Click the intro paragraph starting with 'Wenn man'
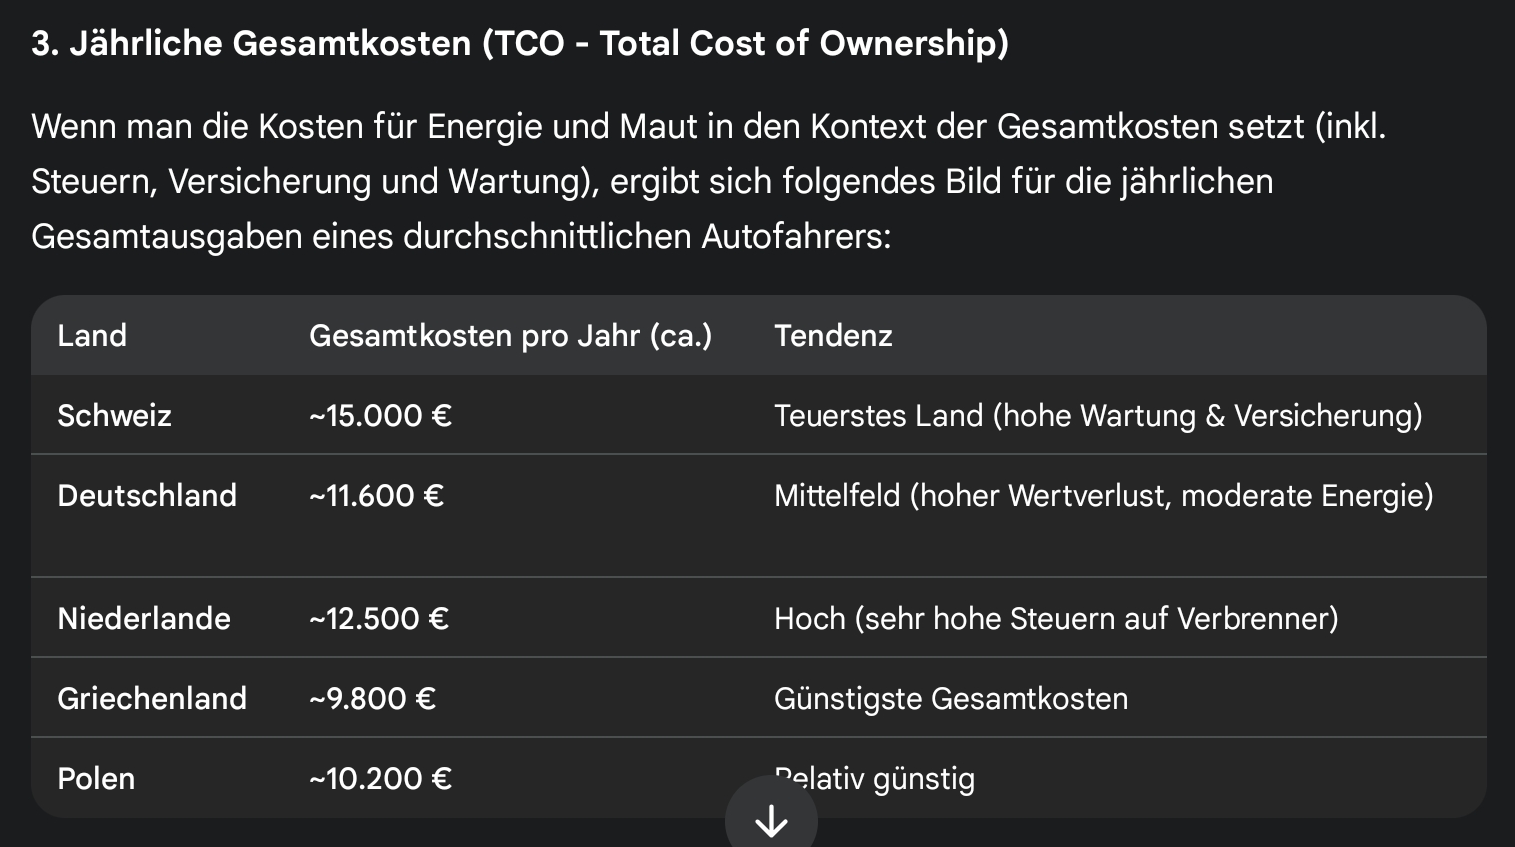Viewport: 1515px width, 847px height. pos(708,181)
